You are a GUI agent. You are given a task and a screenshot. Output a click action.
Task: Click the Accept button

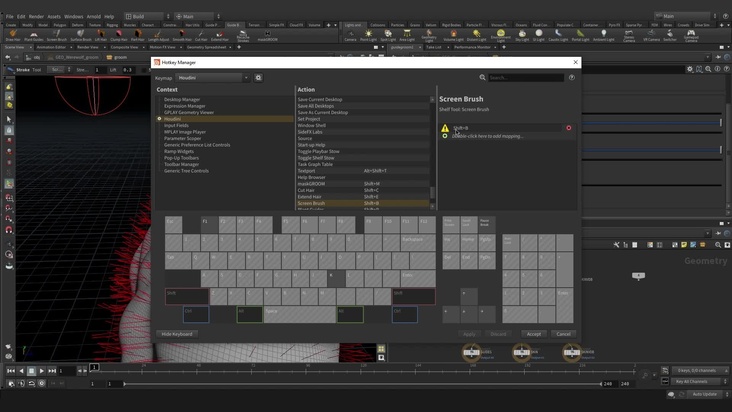point(534,334)
